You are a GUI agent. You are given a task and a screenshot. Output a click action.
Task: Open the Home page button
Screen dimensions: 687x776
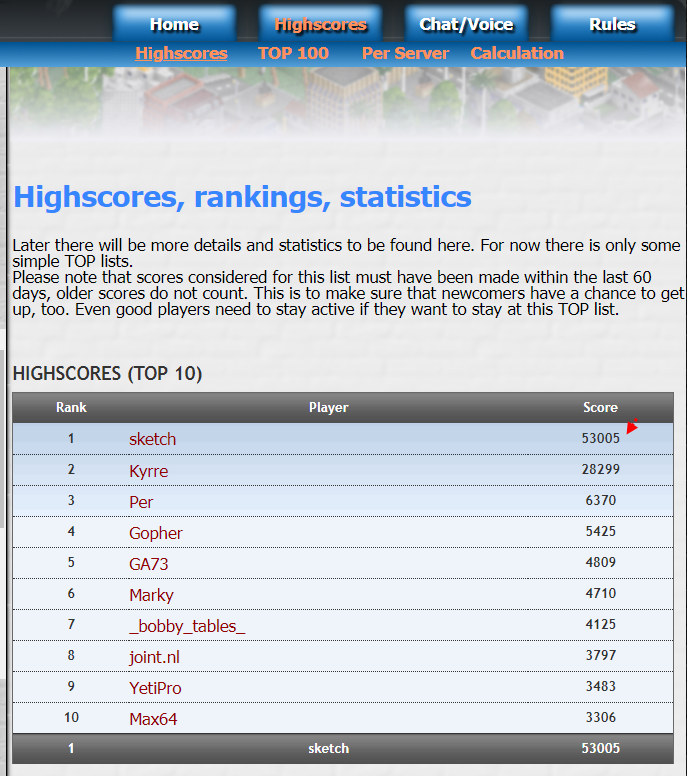(174, 24)
